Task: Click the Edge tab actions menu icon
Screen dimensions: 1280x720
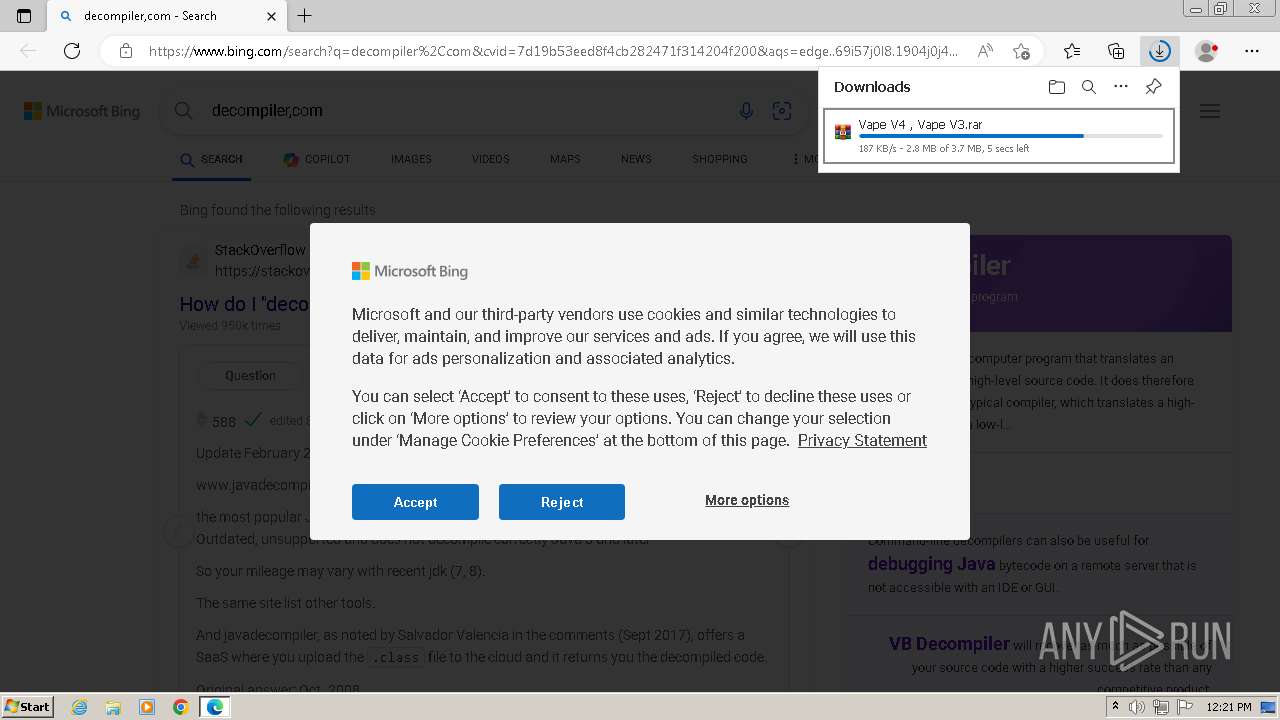Action: point(24,16)
